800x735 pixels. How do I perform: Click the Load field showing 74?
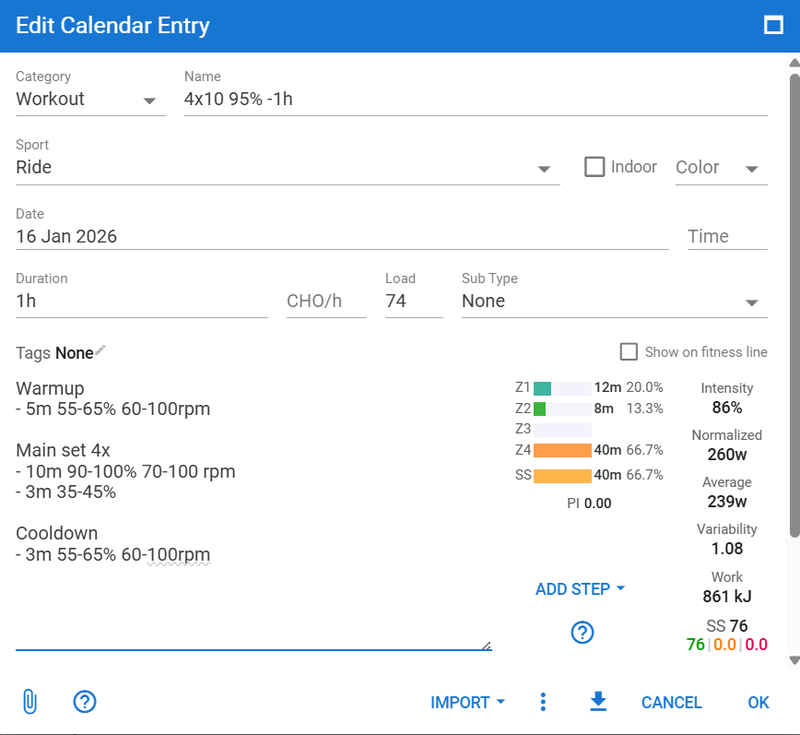click(x=412, y=301)
